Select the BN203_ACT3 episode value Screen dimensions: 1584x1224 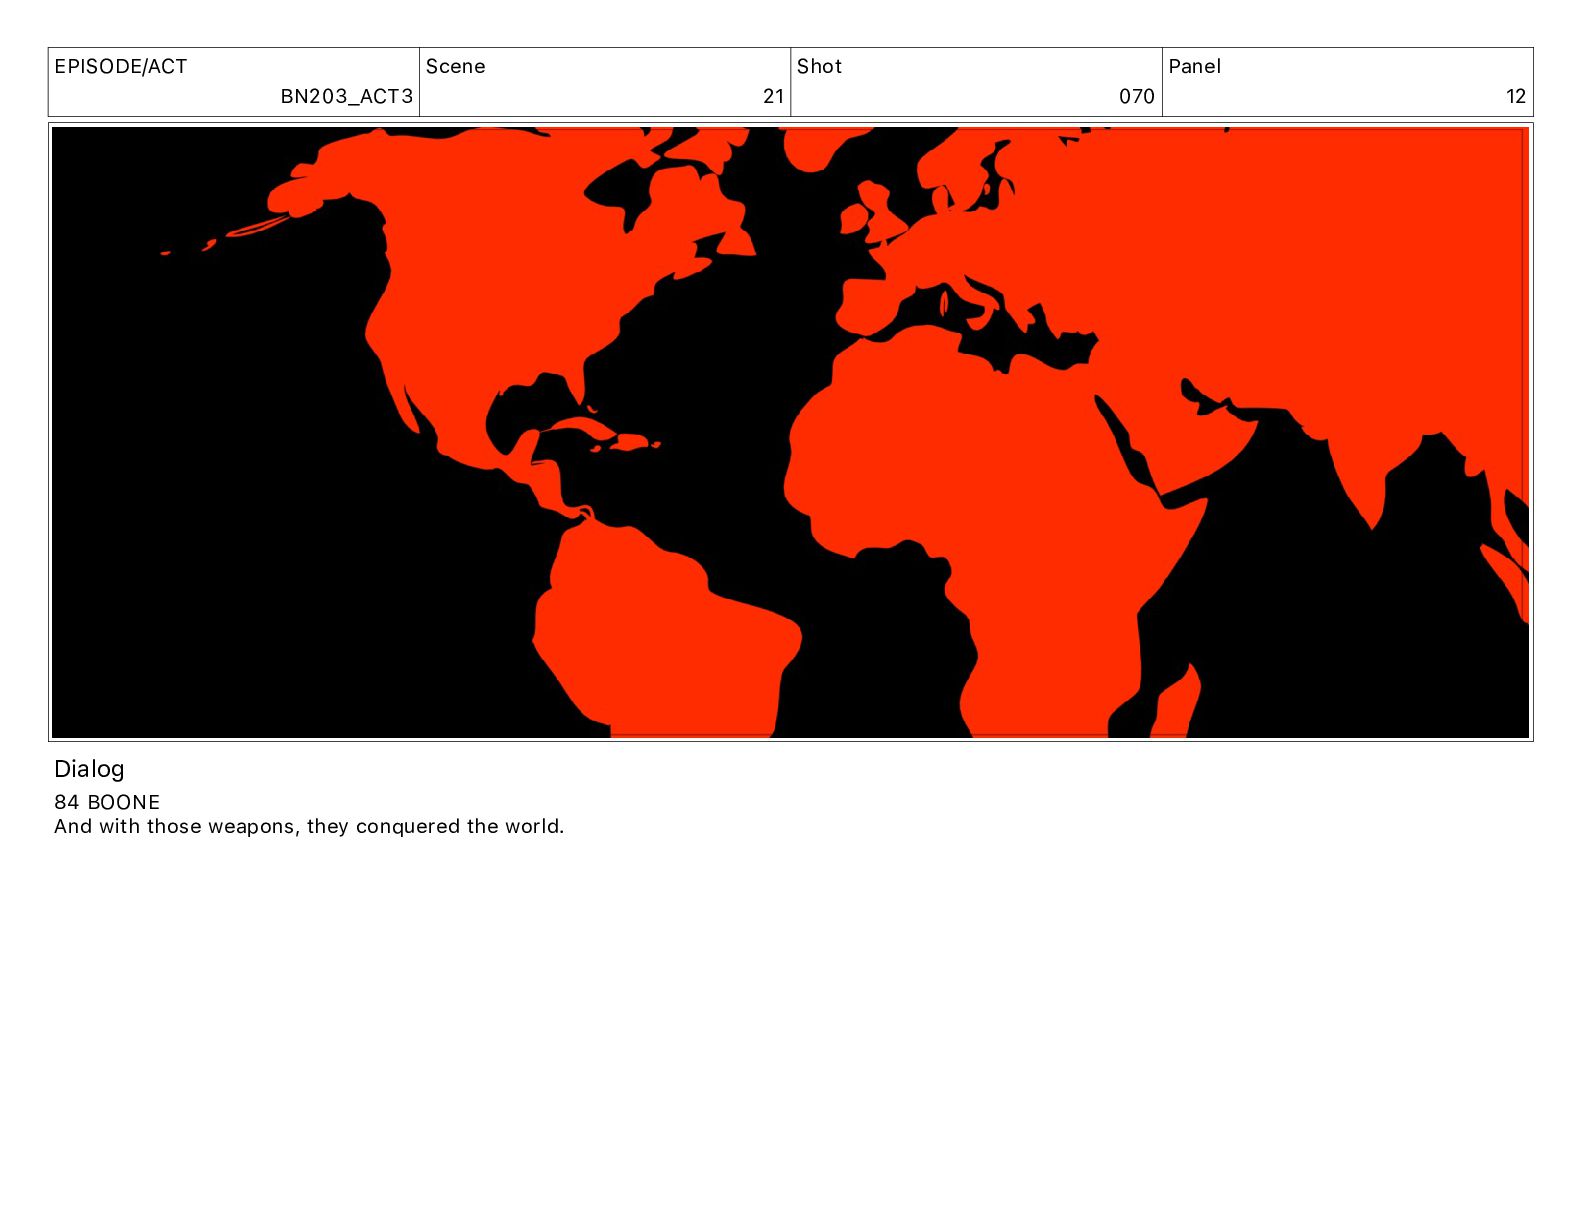click(346, 97)
